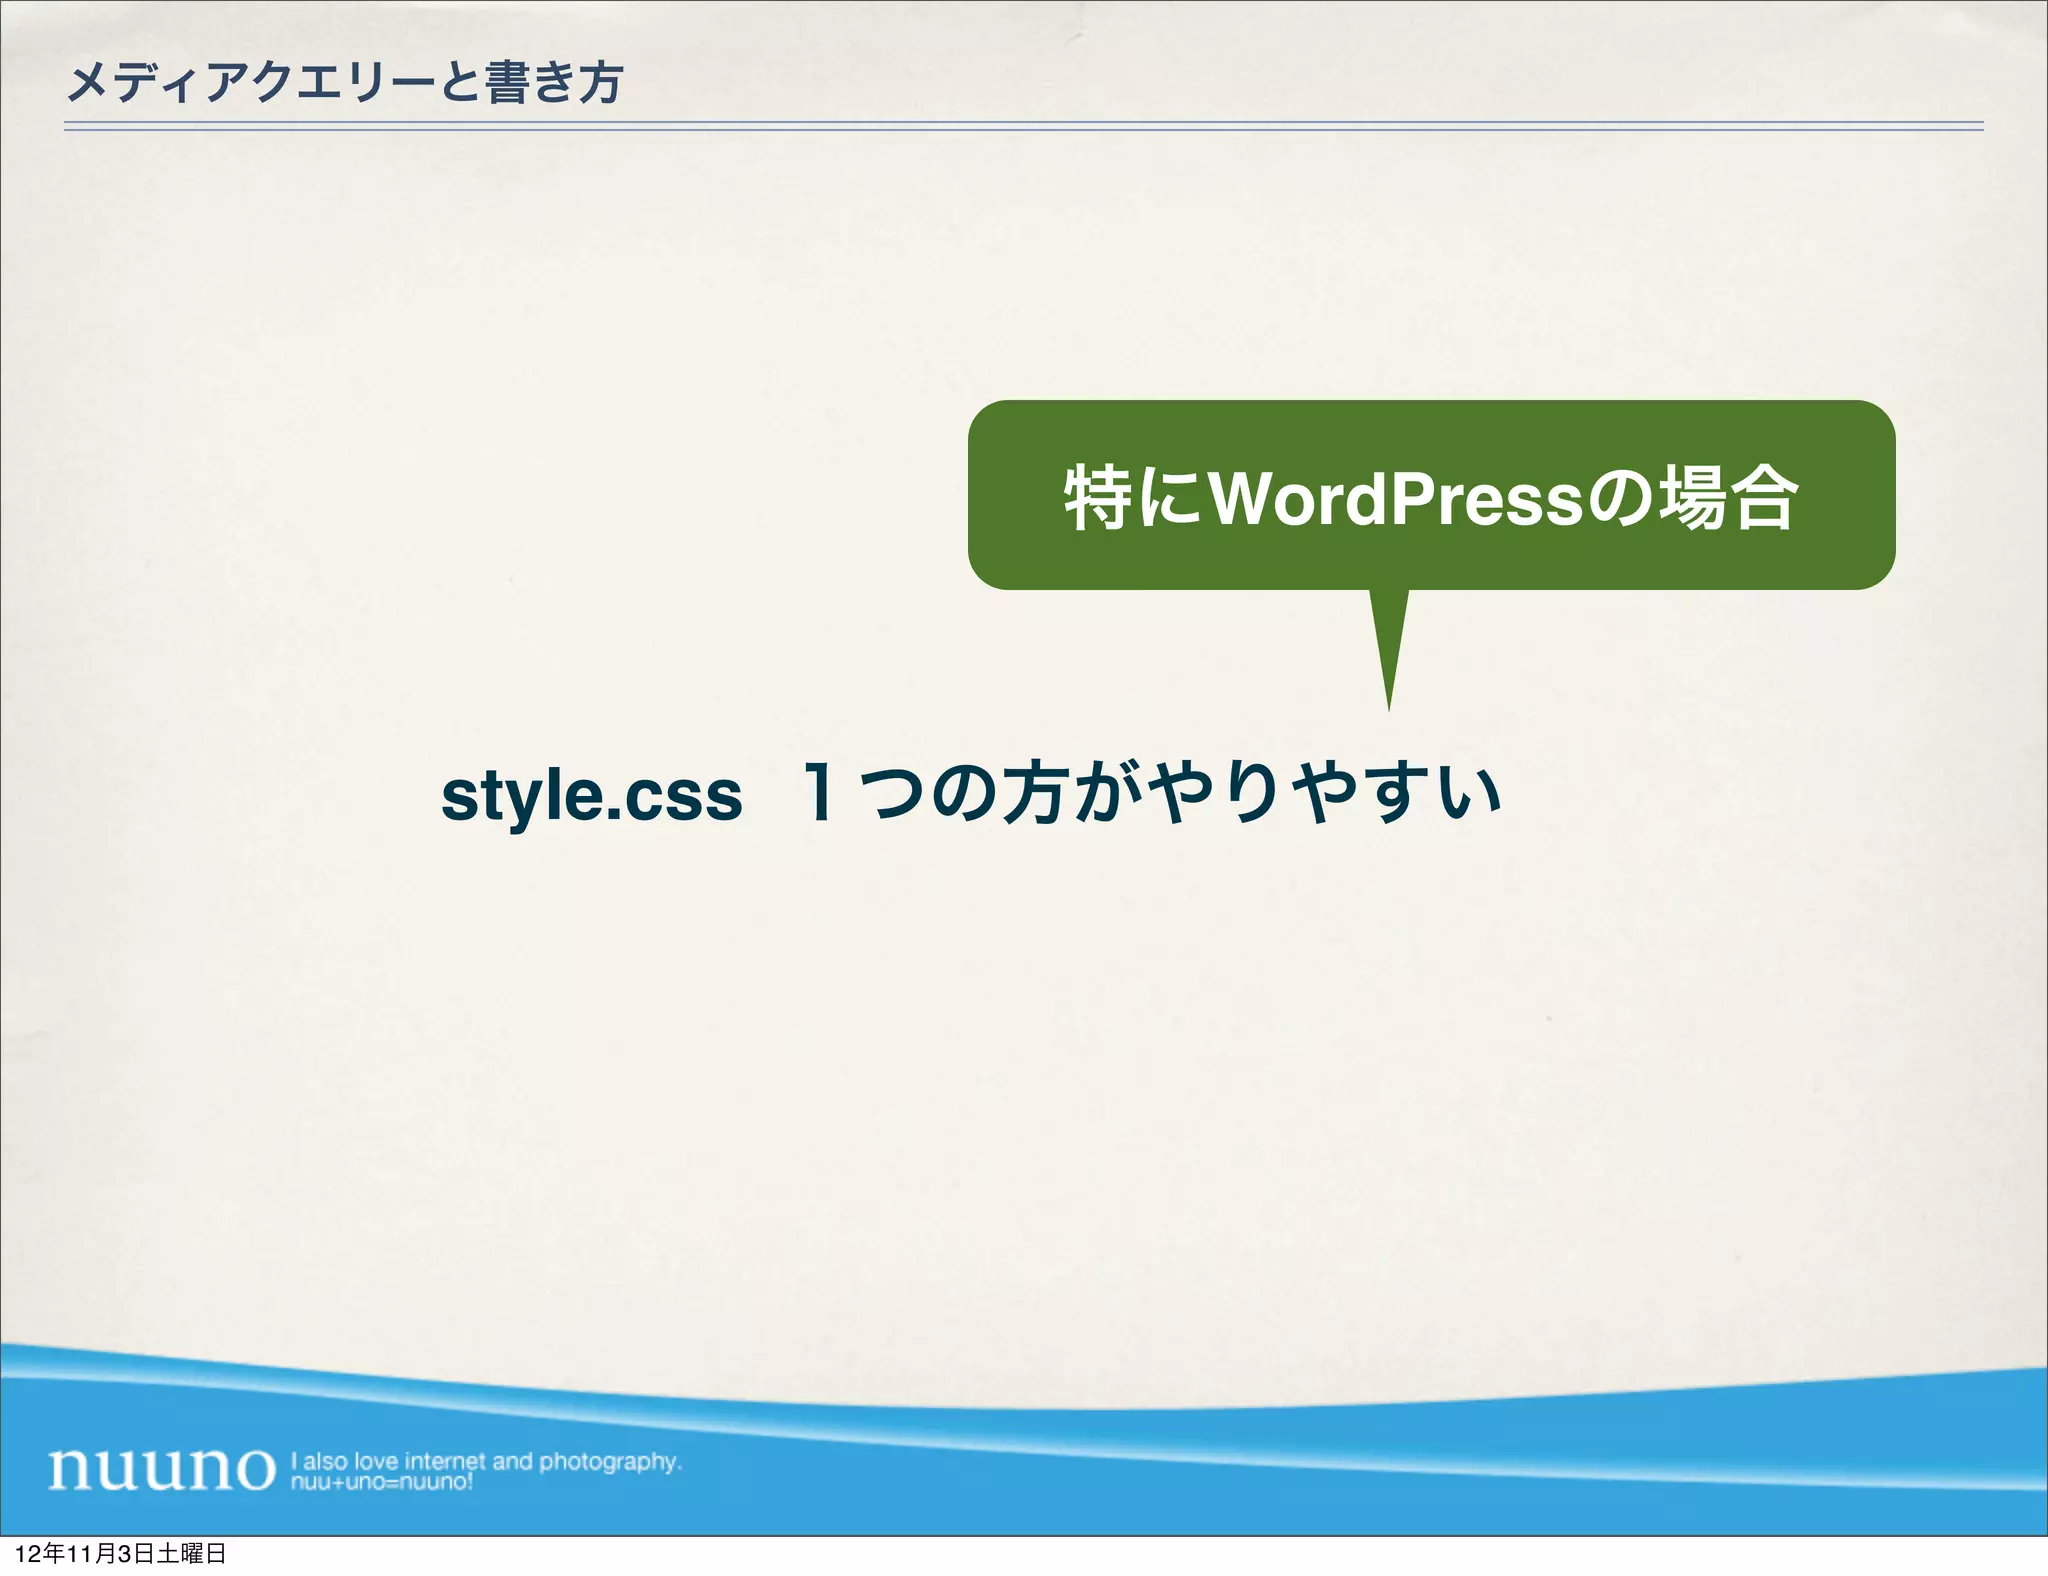The image size is (2048, 1576).
Task: Click the main line style.css １つの方がやりやすい
Action: [971, 794]
